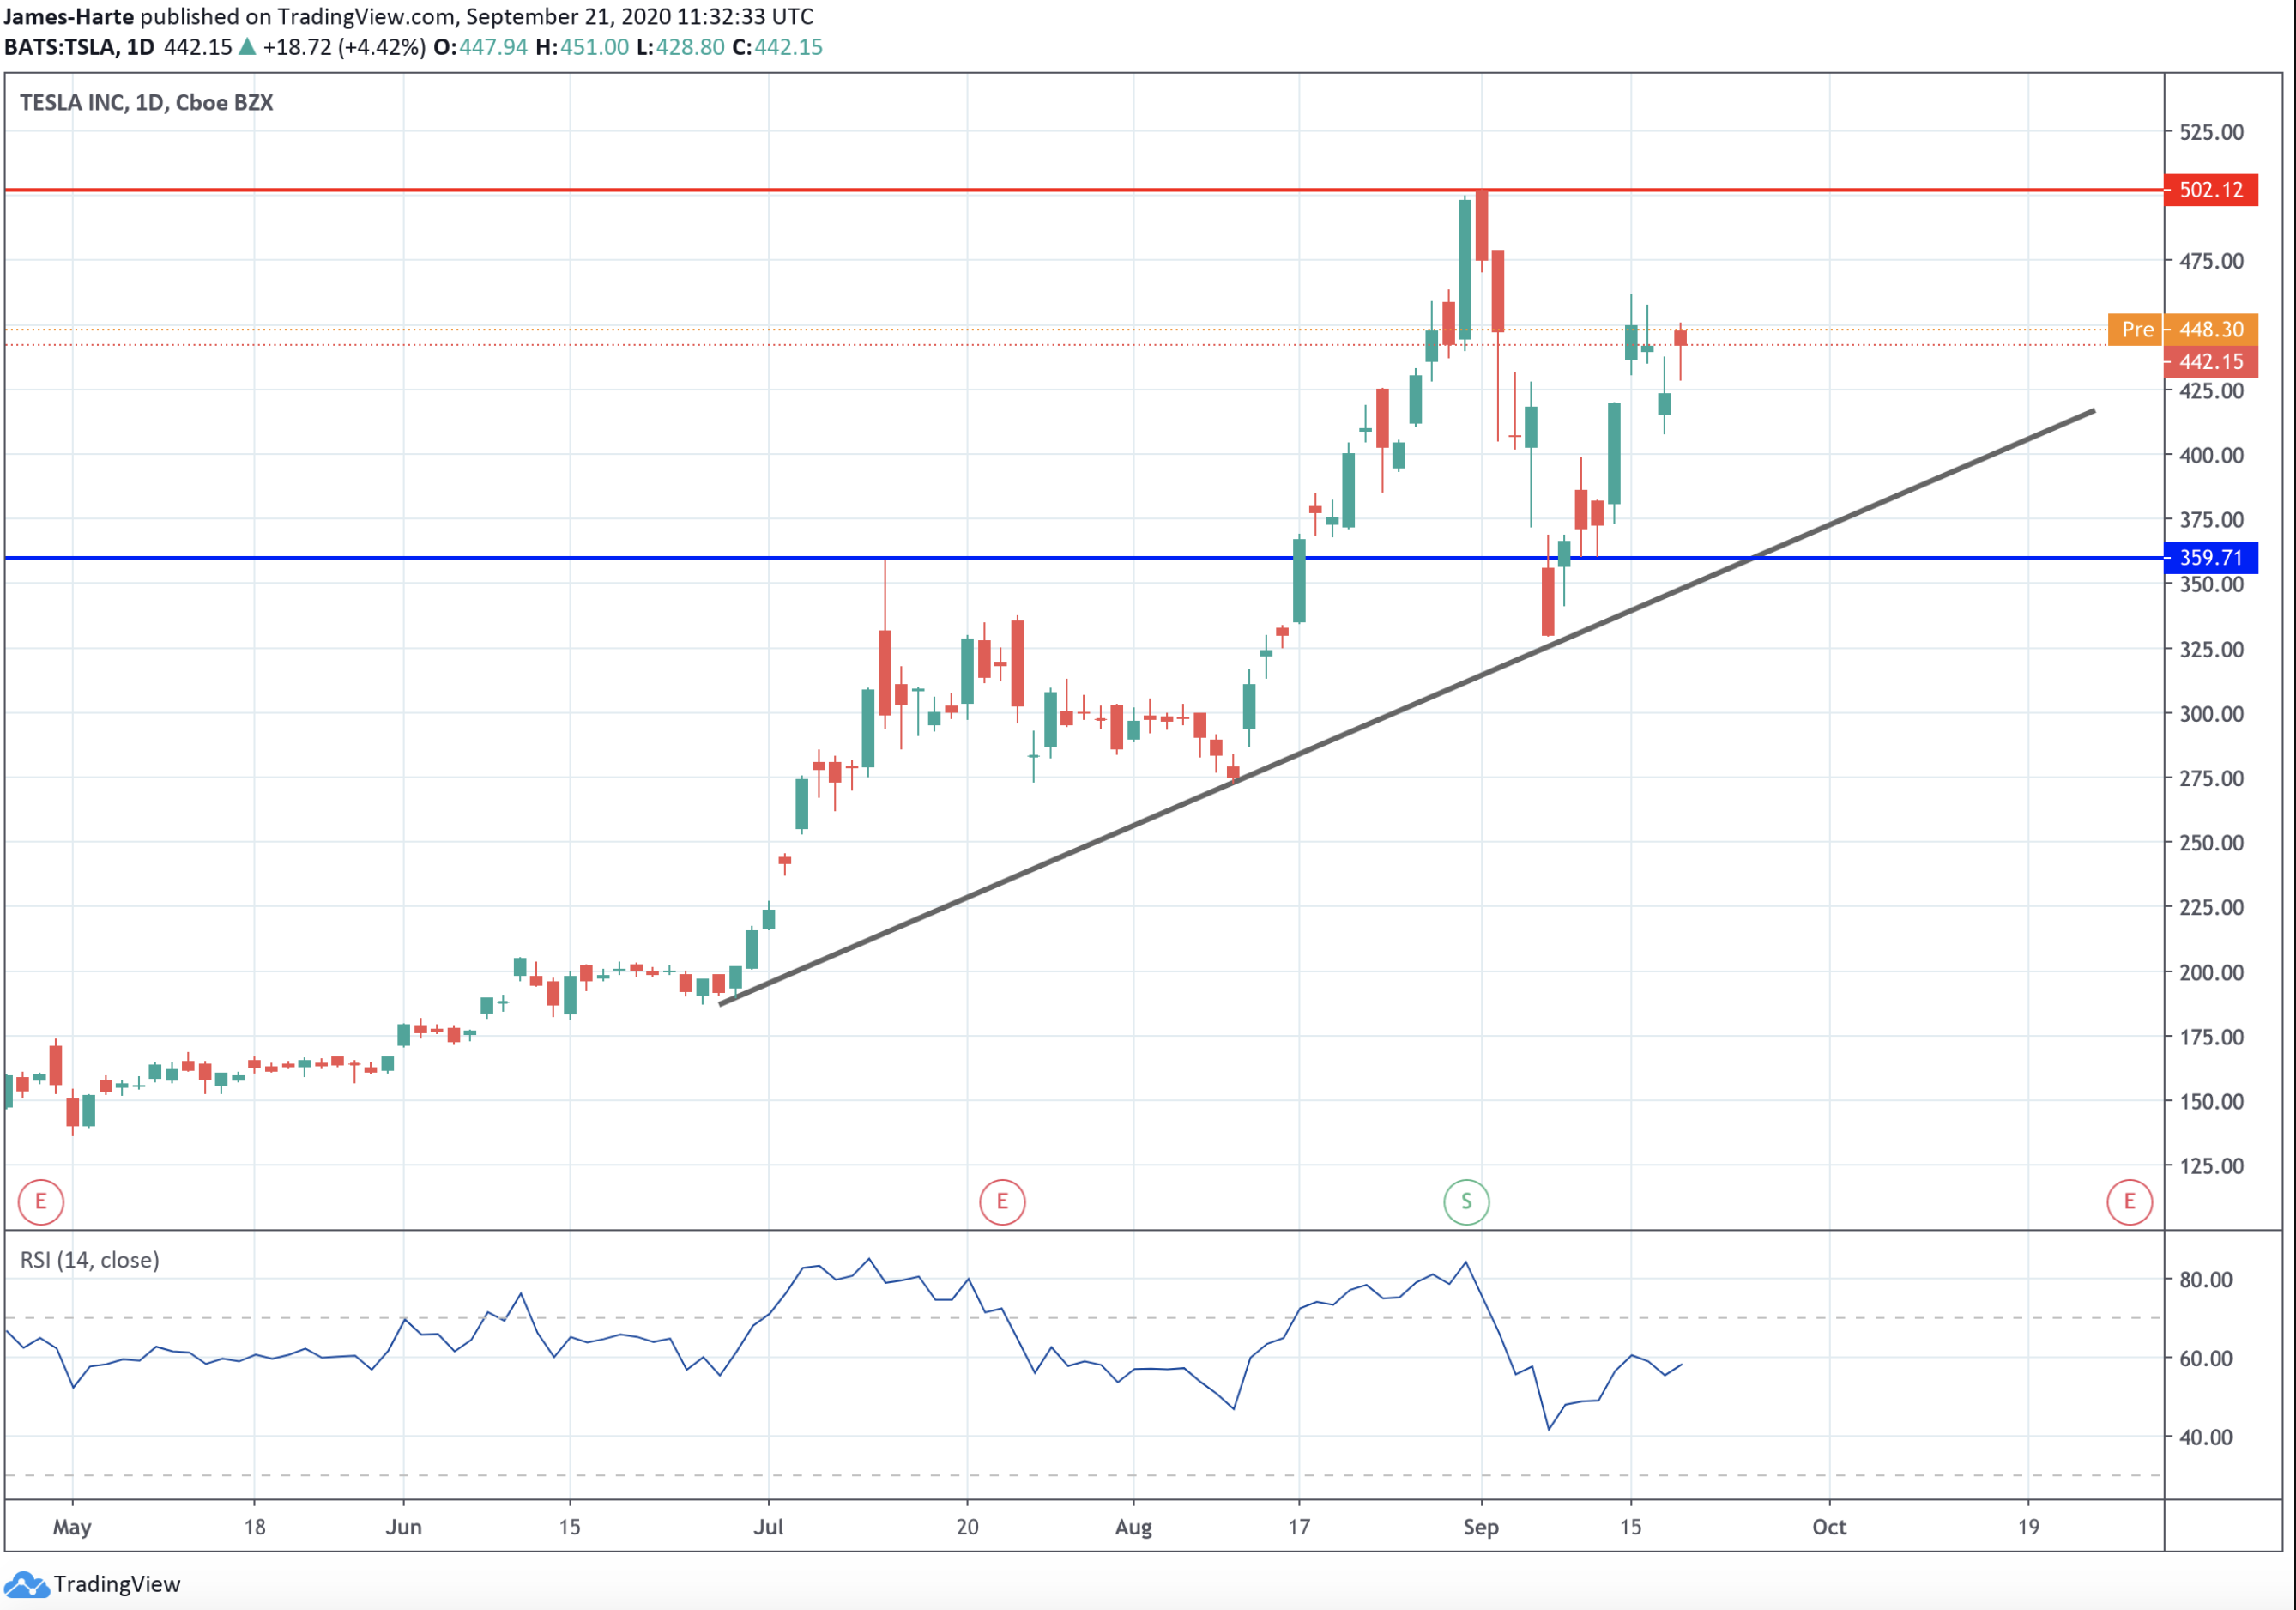Viewport: 2296px width, 1610px height.
Task: Click the TradingView cloud logo icon
Action: [25, 1584]
